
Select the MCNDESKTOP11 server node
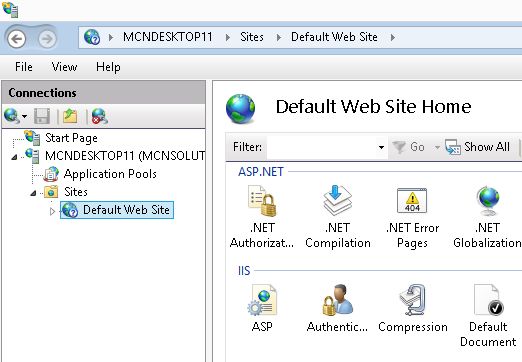point(125,155)
